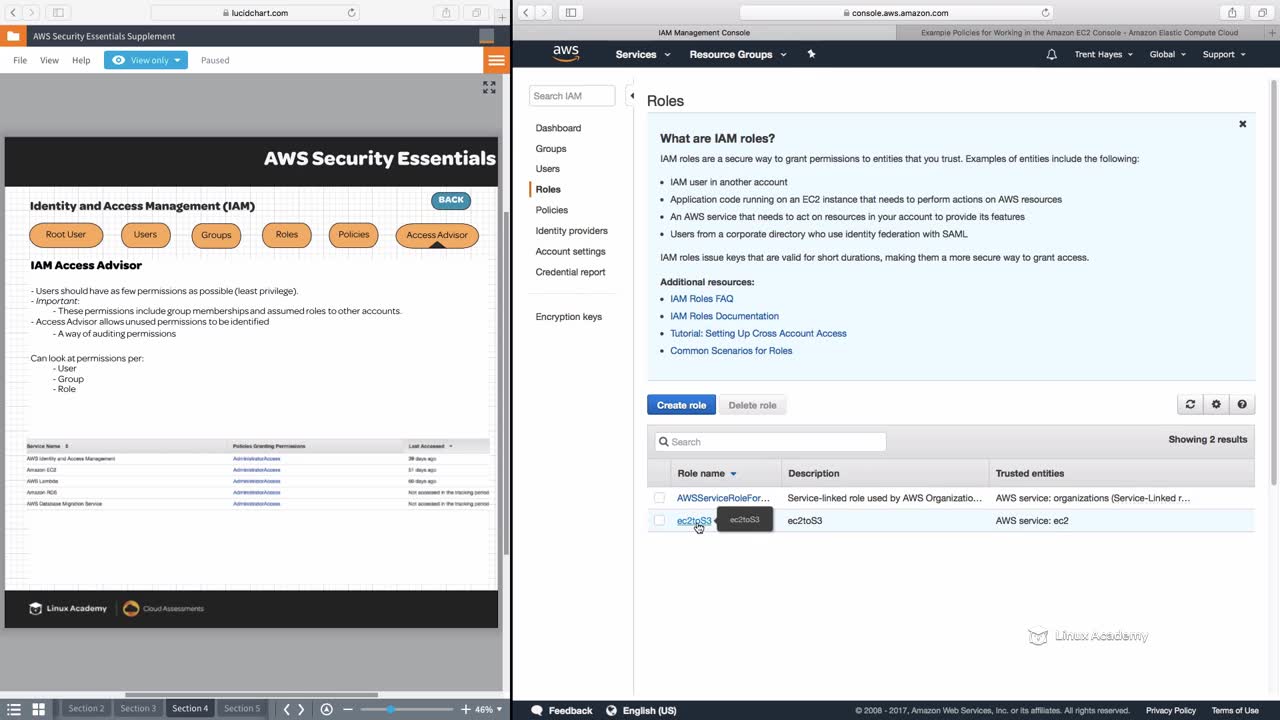Image resolution: width=1280 pixels, height=720 pixels.
Task: Open the roles help question mark icon
Action: [1242, 405]
